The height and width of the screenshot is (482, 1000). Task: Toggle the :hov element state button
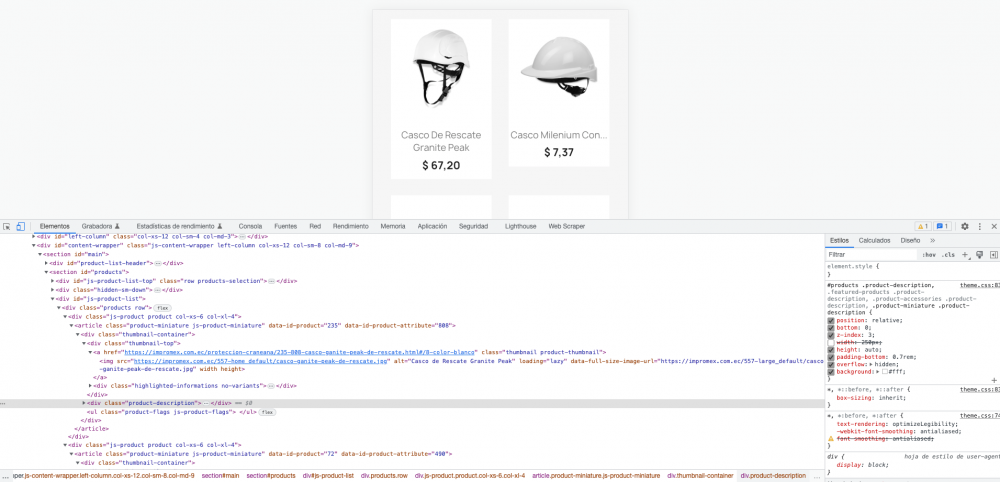click(929, 255)
